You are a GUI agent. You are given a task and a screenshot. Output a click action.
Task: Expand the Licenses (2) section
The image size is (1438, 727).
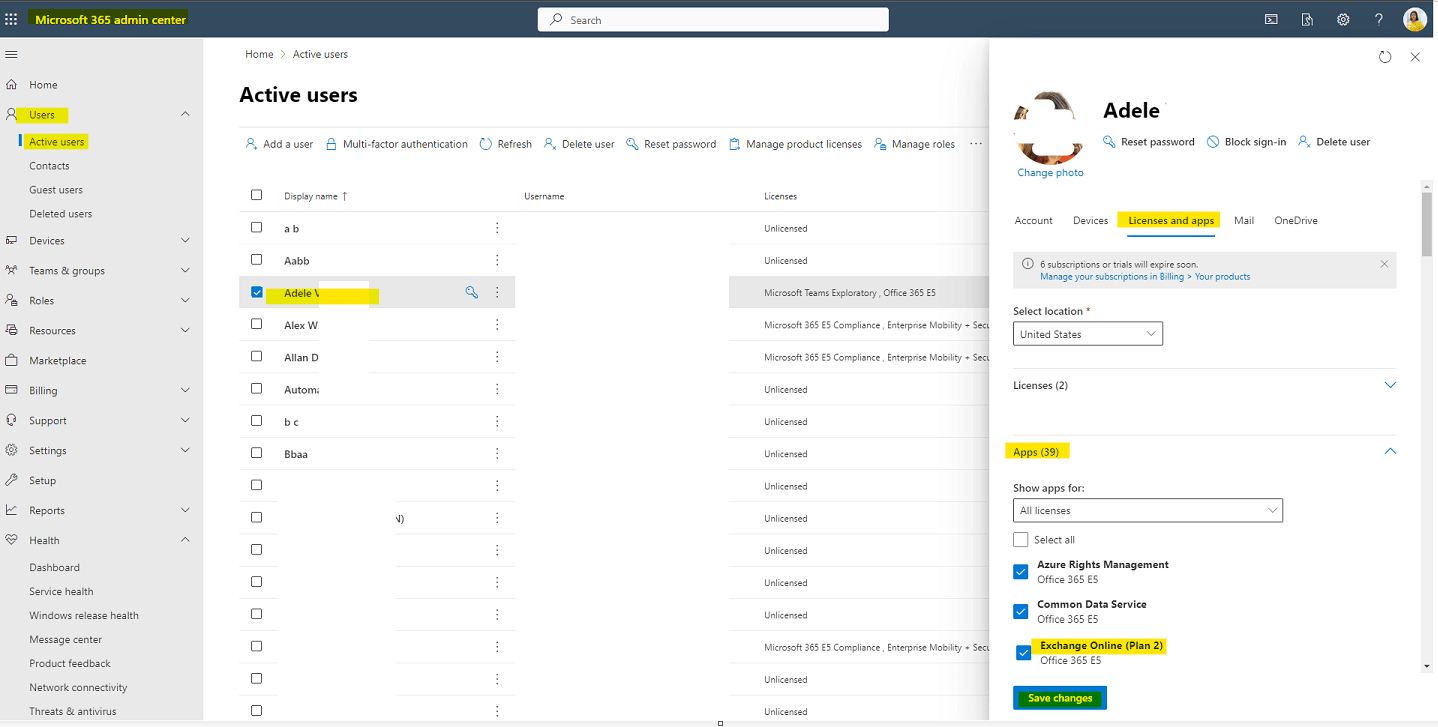[x=1390, y=385]
